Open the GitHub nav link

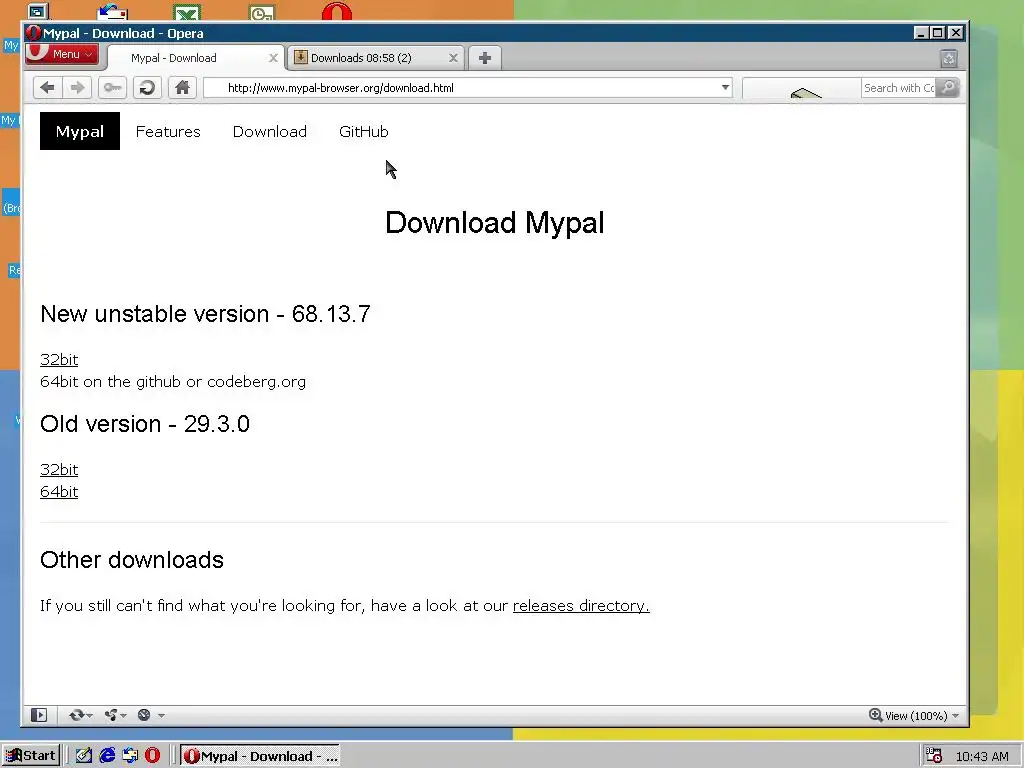click(364, 131)
